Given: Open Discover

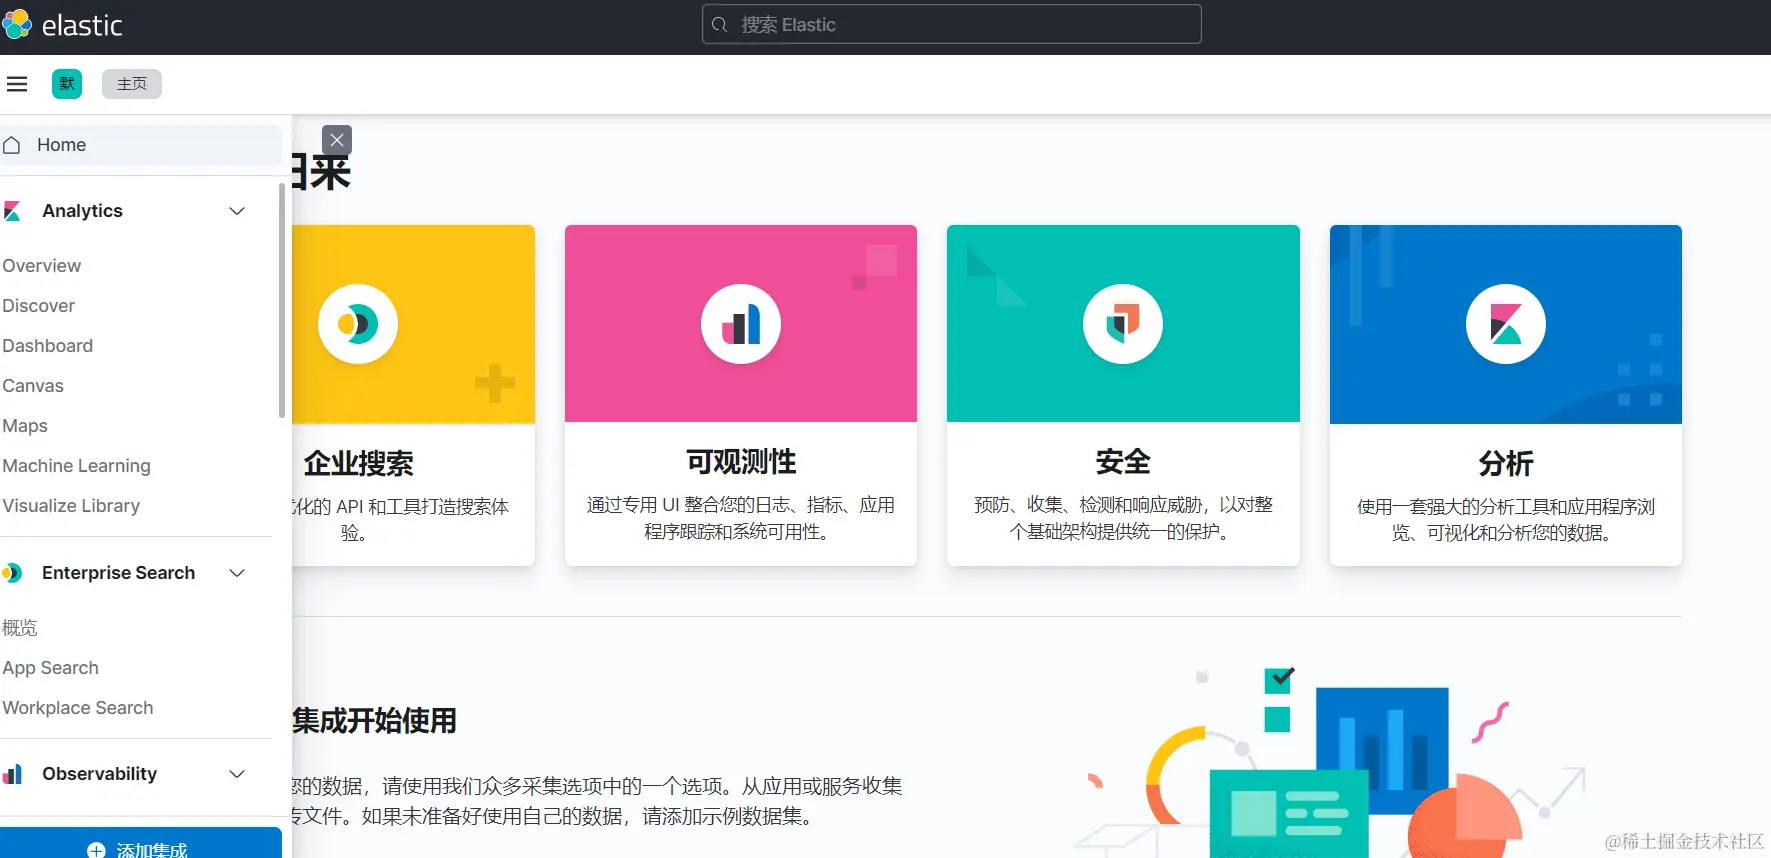Looking at the screenshot, I should (38, 306).
